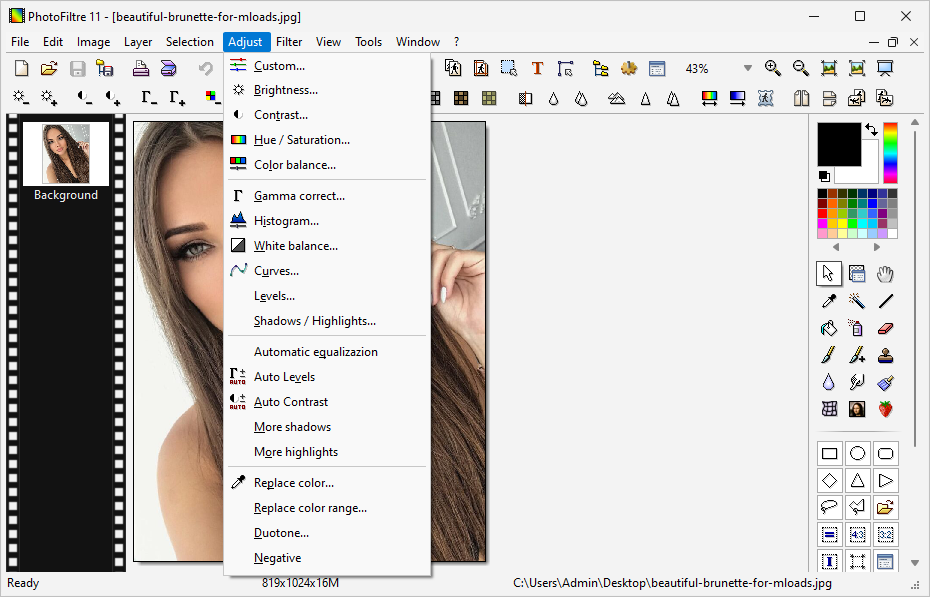Select the Airbrush spray tool
This screenshot has height=597, width=930.
point(856,327)
